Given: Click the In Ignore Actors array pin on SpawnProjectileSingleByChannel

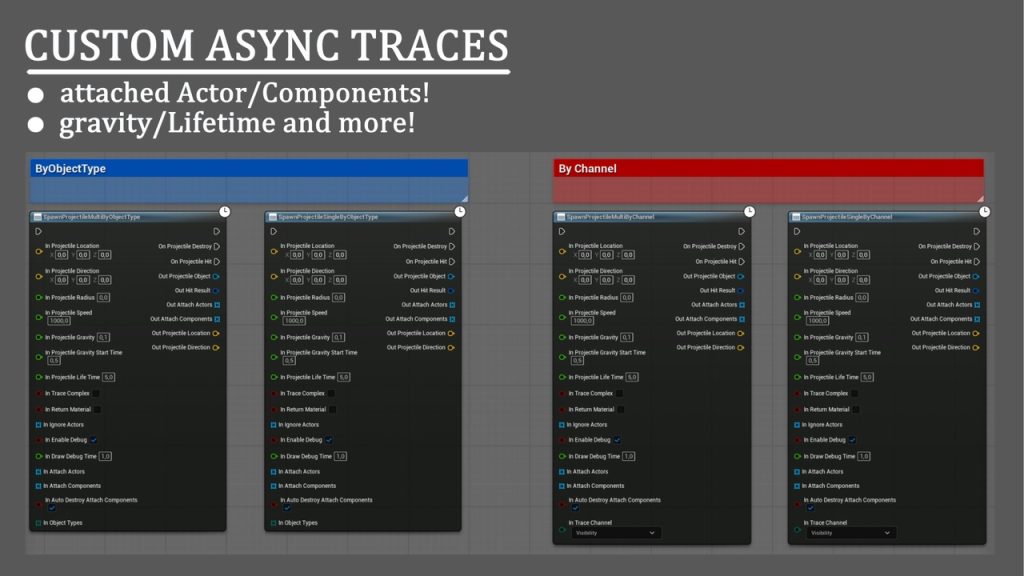Looking at the screenshot, I should (800, 425).
